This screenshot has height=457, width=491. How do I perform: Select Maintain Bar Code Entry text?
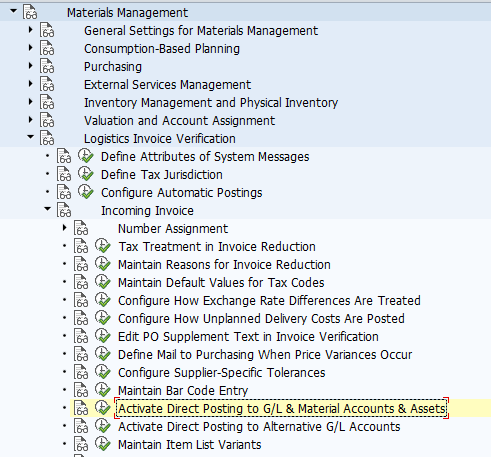pos(183,391)
